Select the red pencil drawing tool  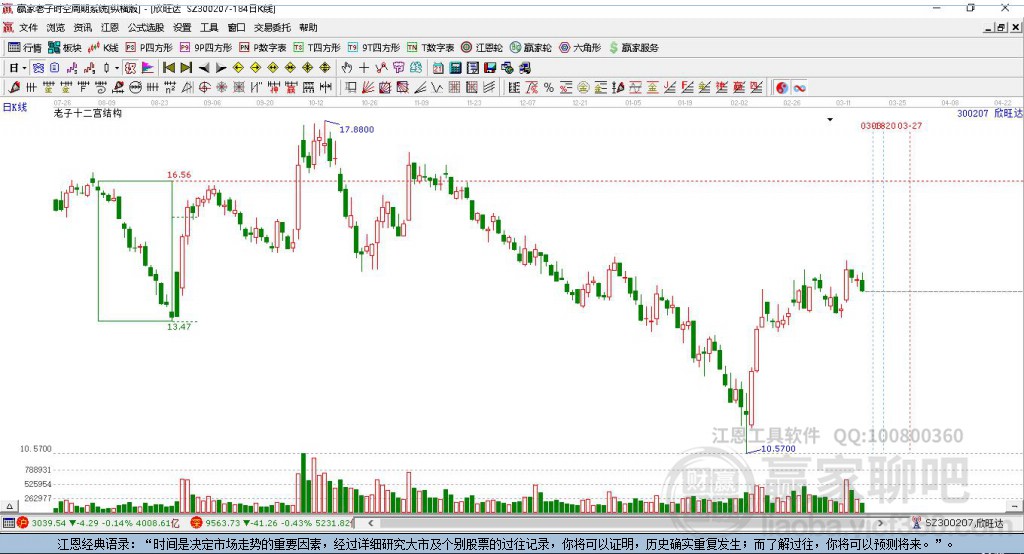click(x=14, y=88)
